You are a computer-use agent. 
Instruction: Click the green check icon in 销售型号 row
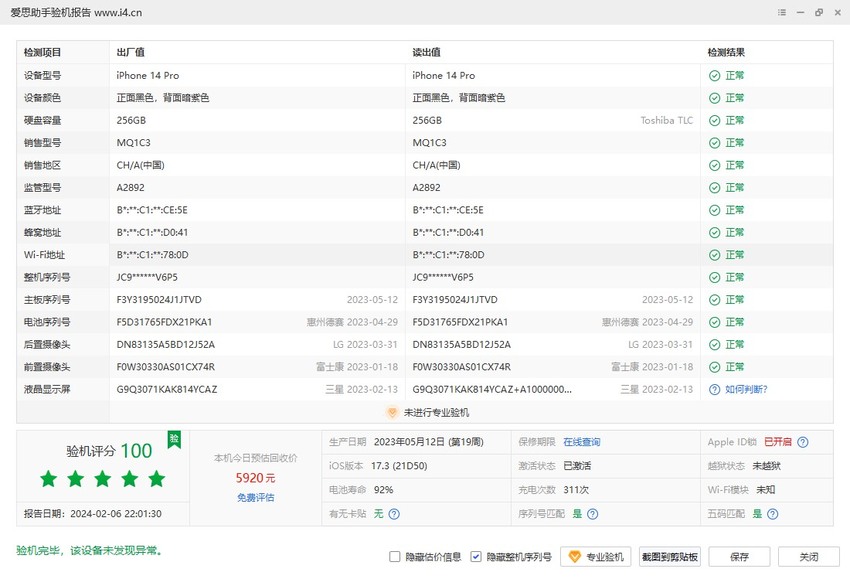pos(714,143)
